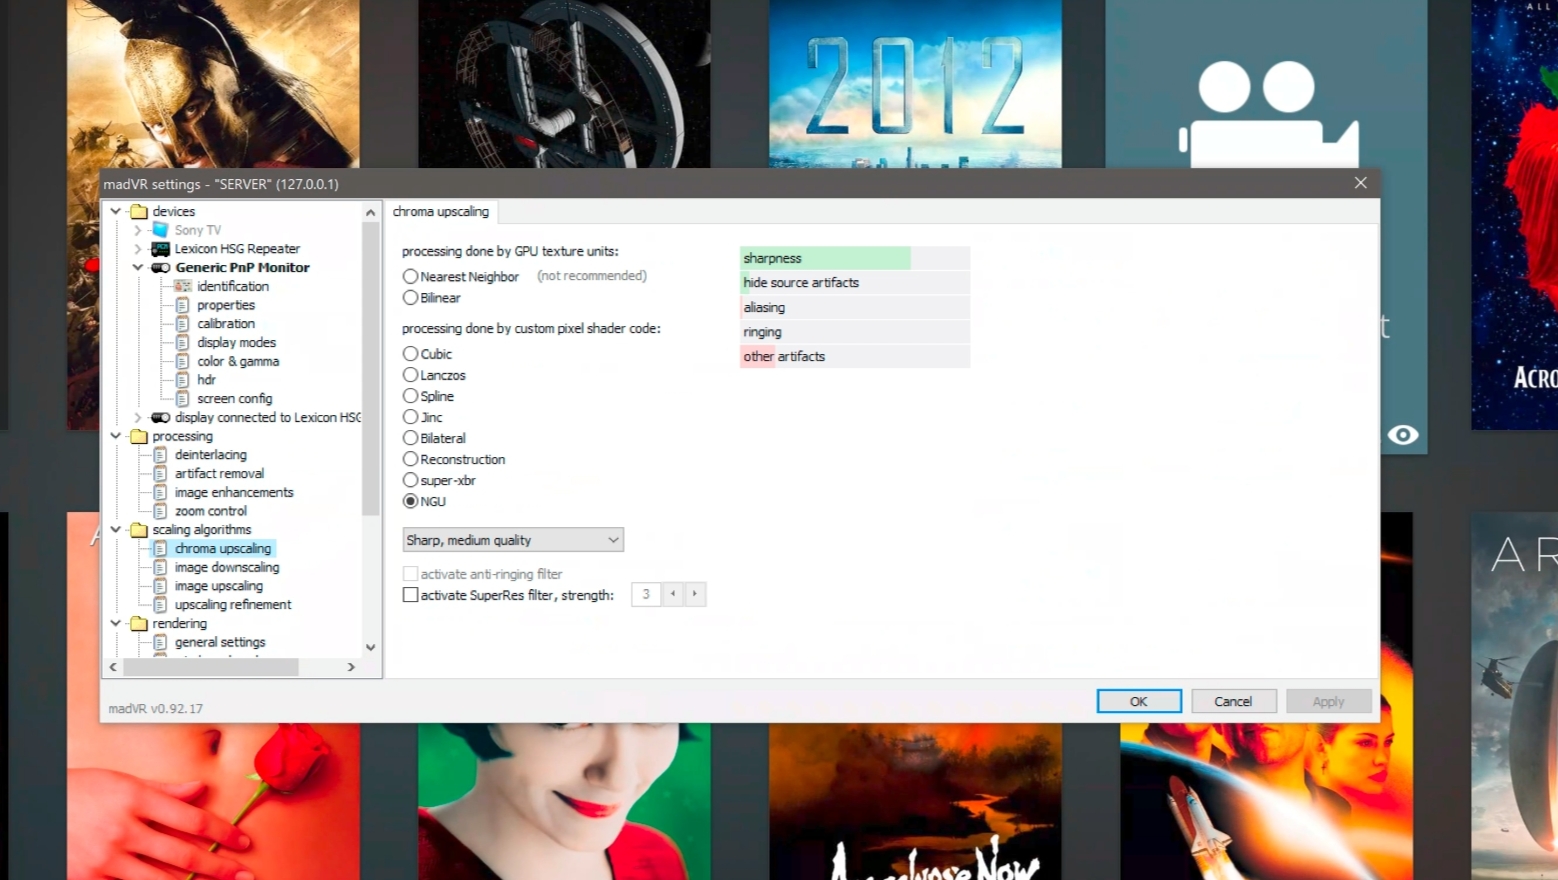Expand the Sony TV tree node
The height and width of the screenshot is (880, 1558).
coord(138,230)
